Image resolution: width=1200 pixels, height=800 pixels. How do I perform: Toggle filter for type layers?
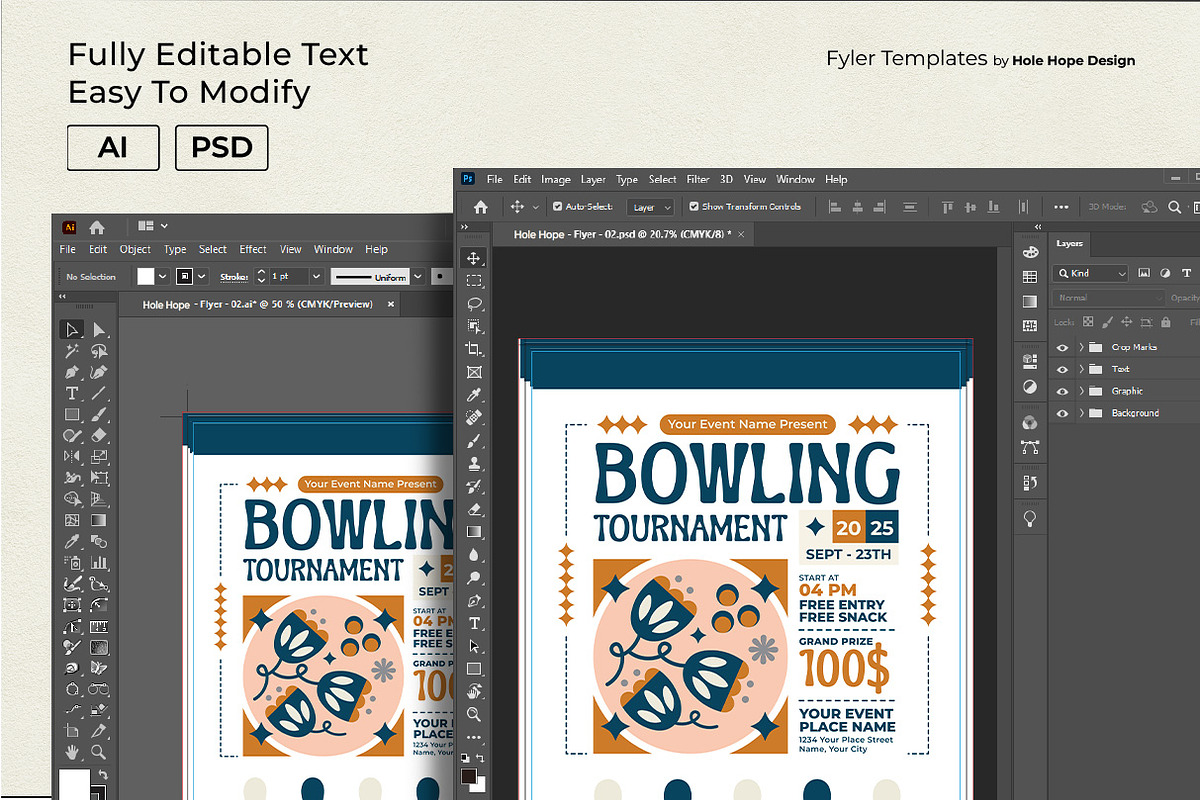click(x=1186, y=272)
